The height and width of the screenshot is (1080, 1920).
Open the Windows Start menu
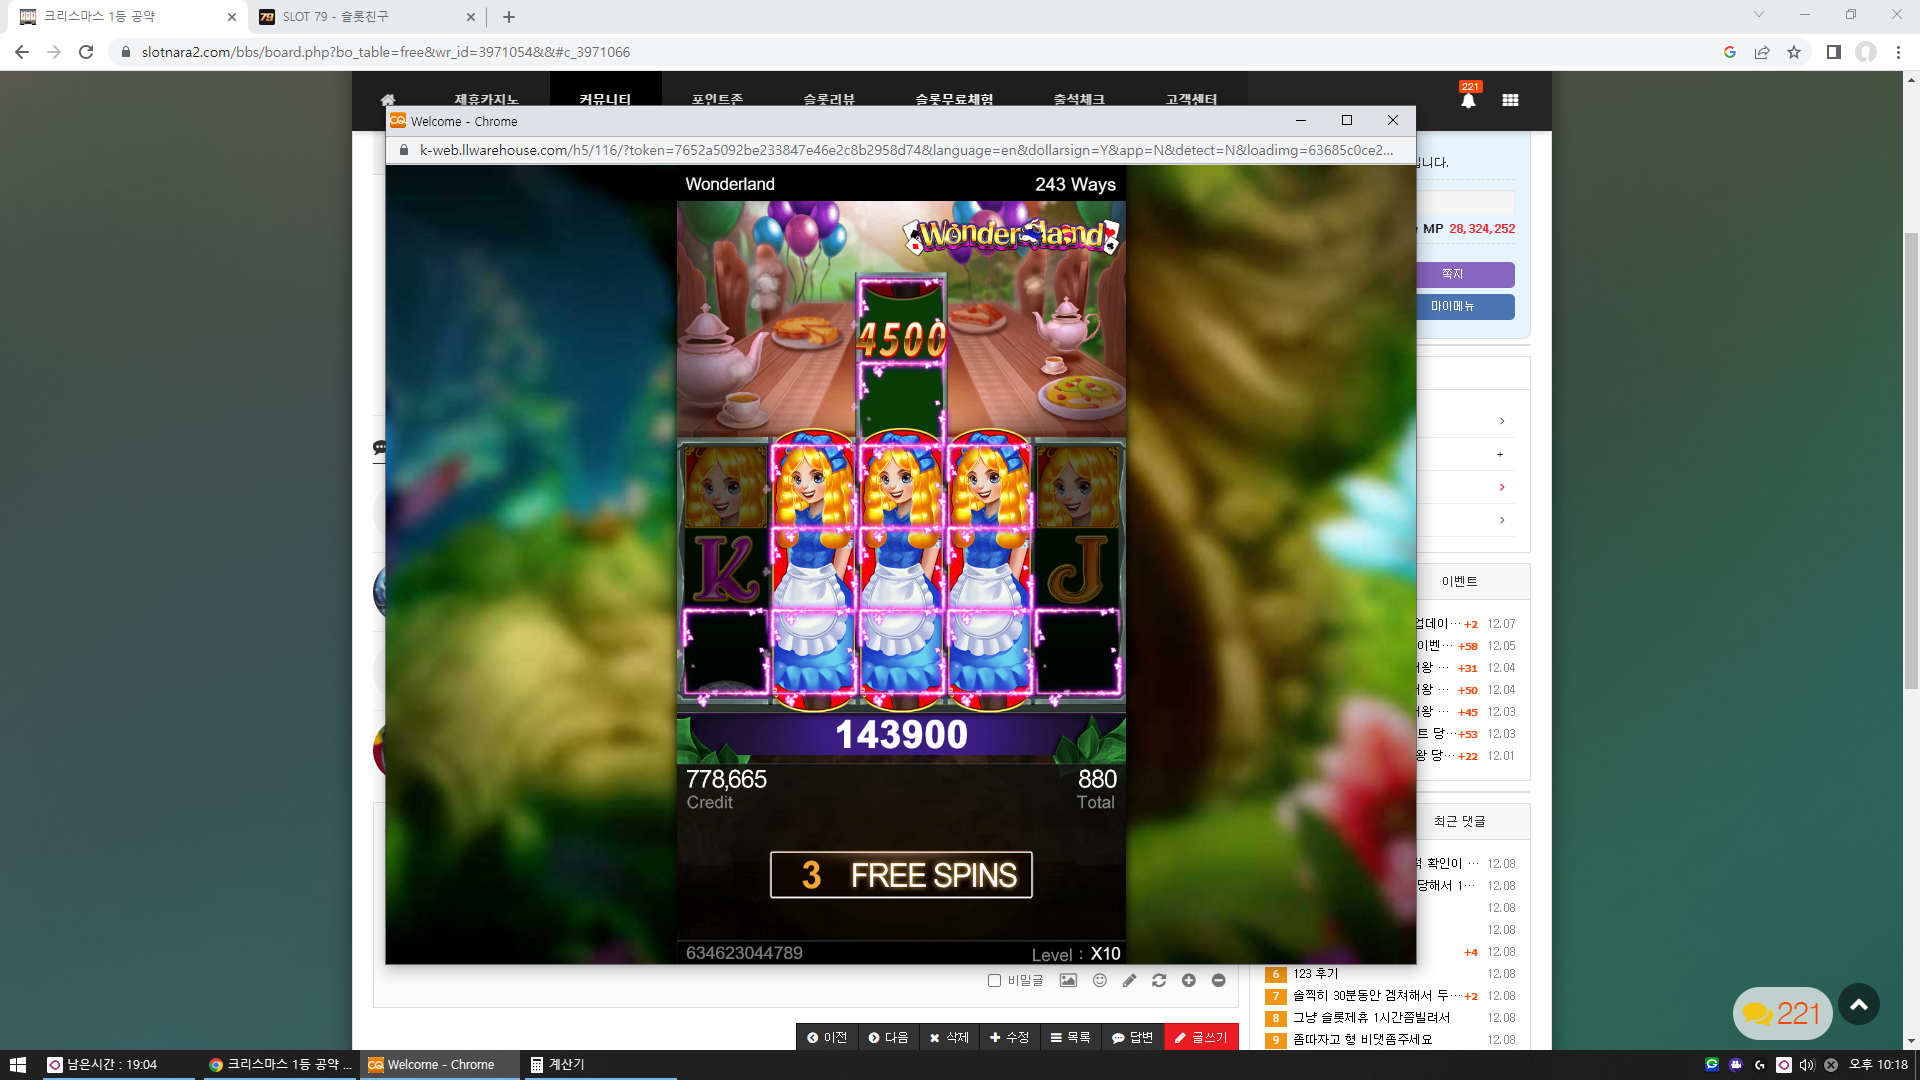point(17,1065)
